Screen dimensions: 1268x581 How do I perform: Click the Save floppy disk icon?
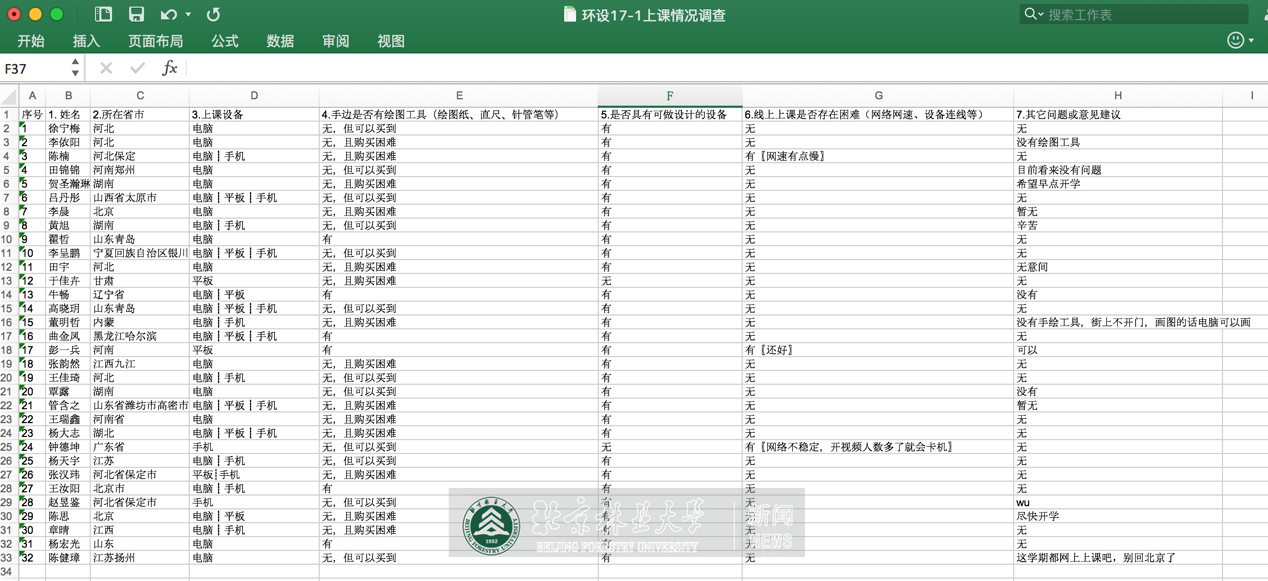tap(136, 15)
